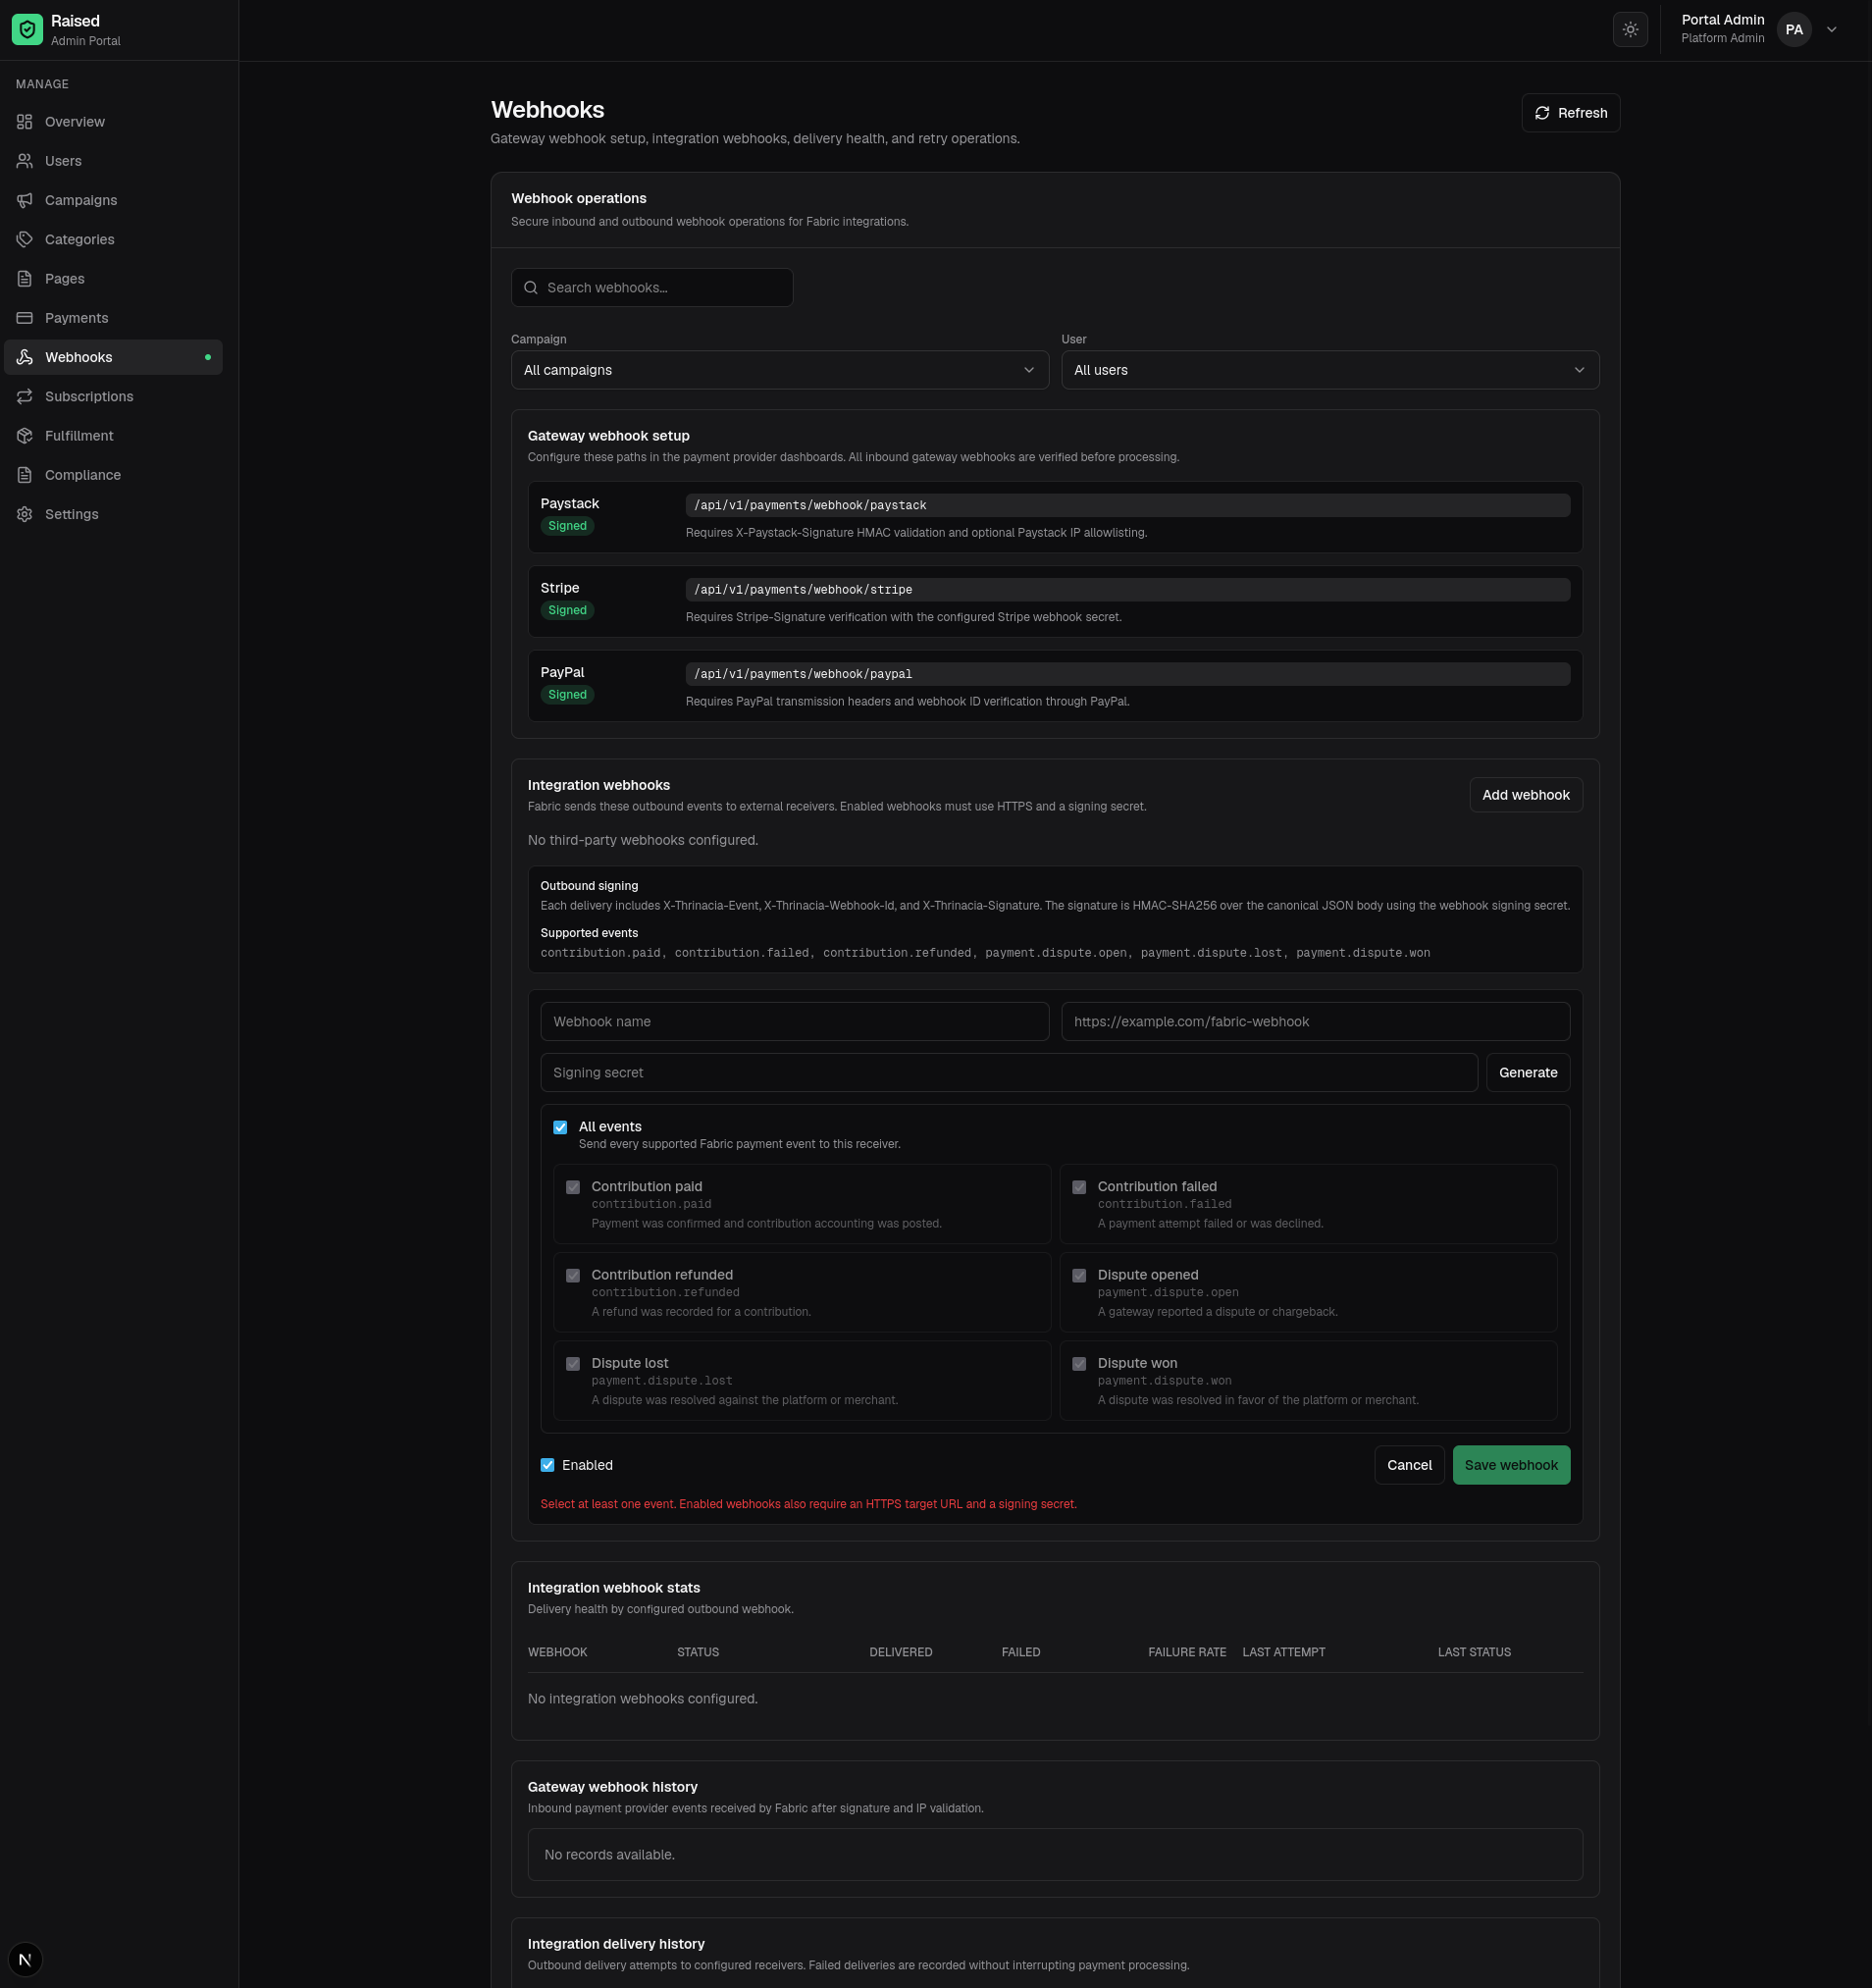Click Save webhook button
The height and width of the screenshot is (1988, 1872).
click(1511, 1465)
